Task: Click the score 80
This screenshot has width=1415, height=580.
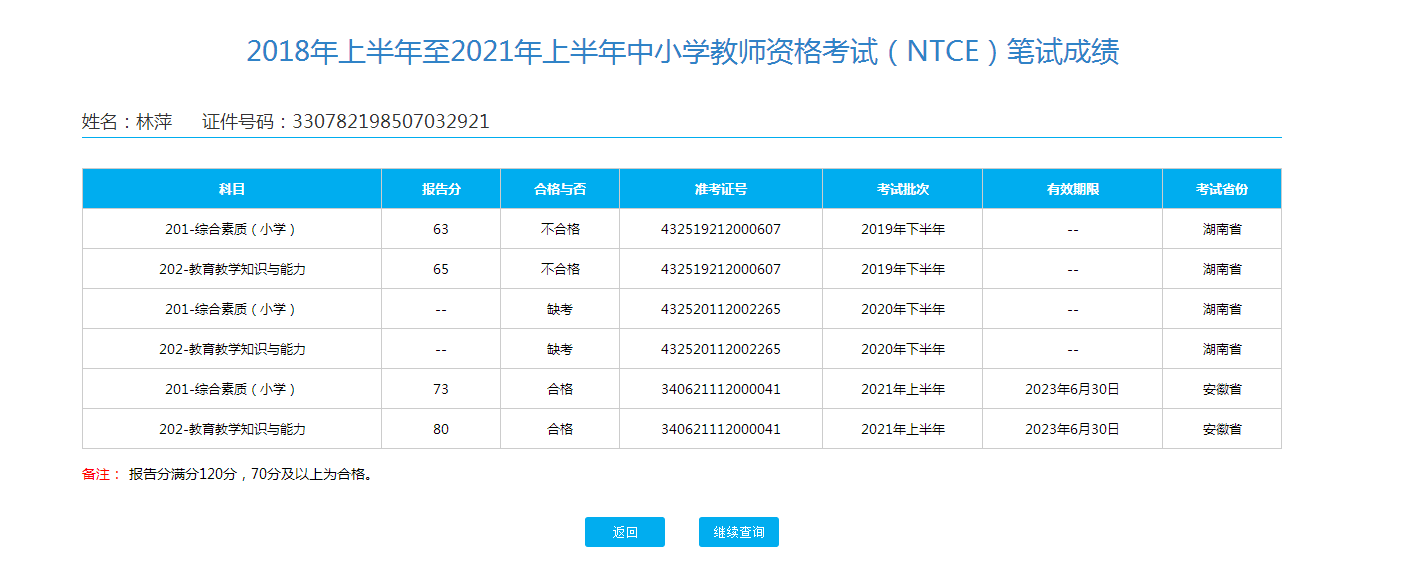Action: (x=441, y=429)
